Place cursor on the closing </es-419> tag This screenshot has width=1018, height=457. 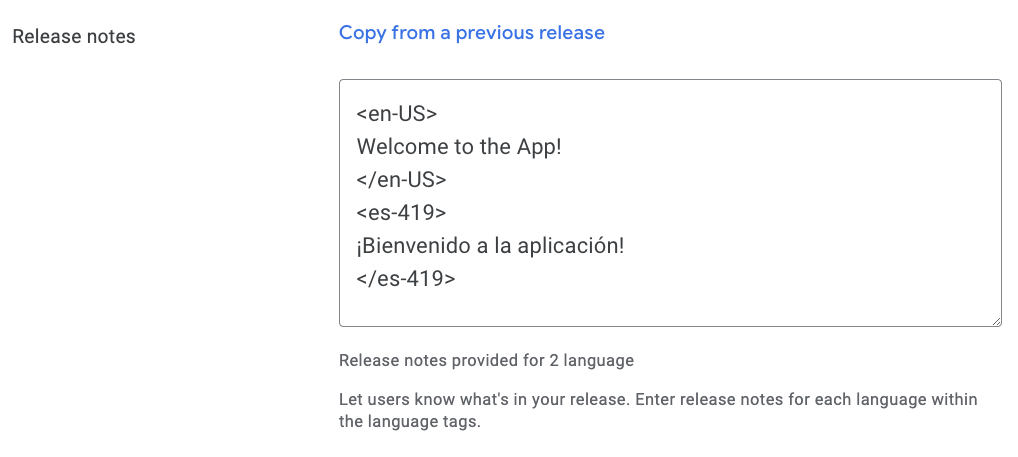pyautogui.click(x=406, y=279)
